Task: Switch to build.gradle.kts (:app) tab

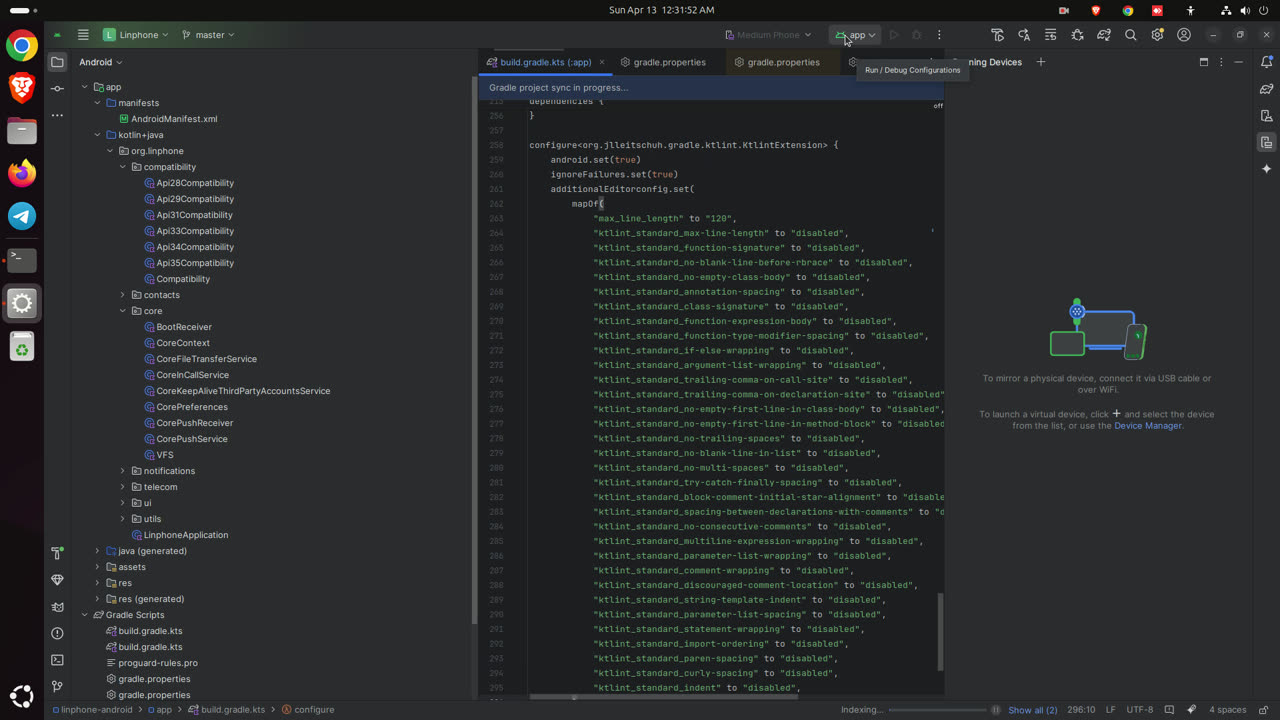Action: pyautogui.click(x=545, y=62)
